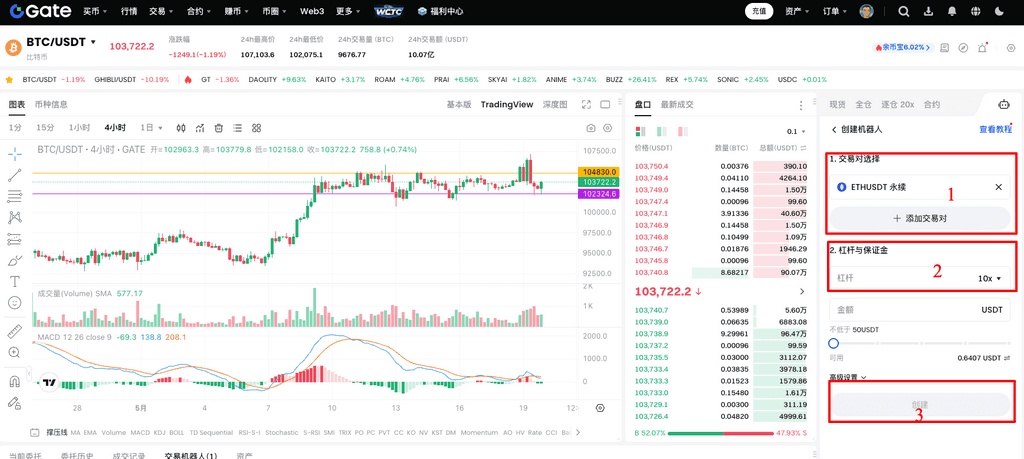Open the order book 0.1 precision dropdown
The width and height of the screenshot is (1024, 459).
pyautogui.click(x=797, y=131)
